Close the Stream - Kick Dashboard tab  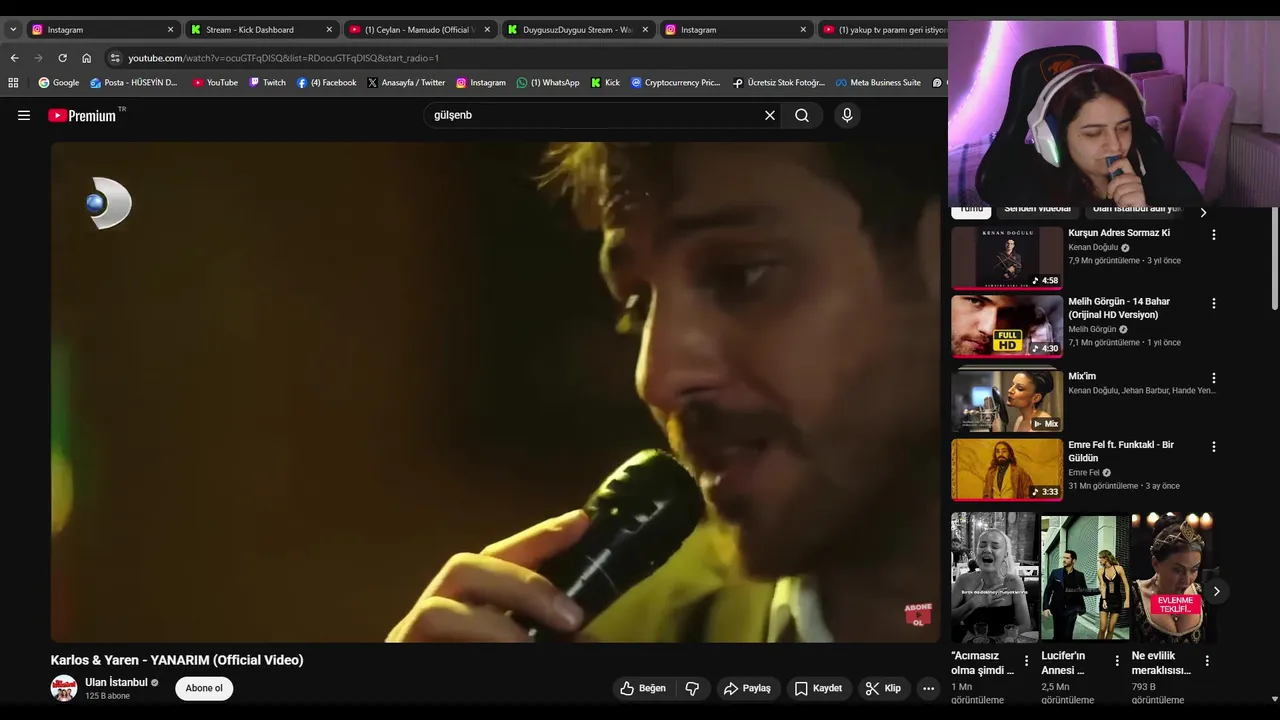coord(329,30)
